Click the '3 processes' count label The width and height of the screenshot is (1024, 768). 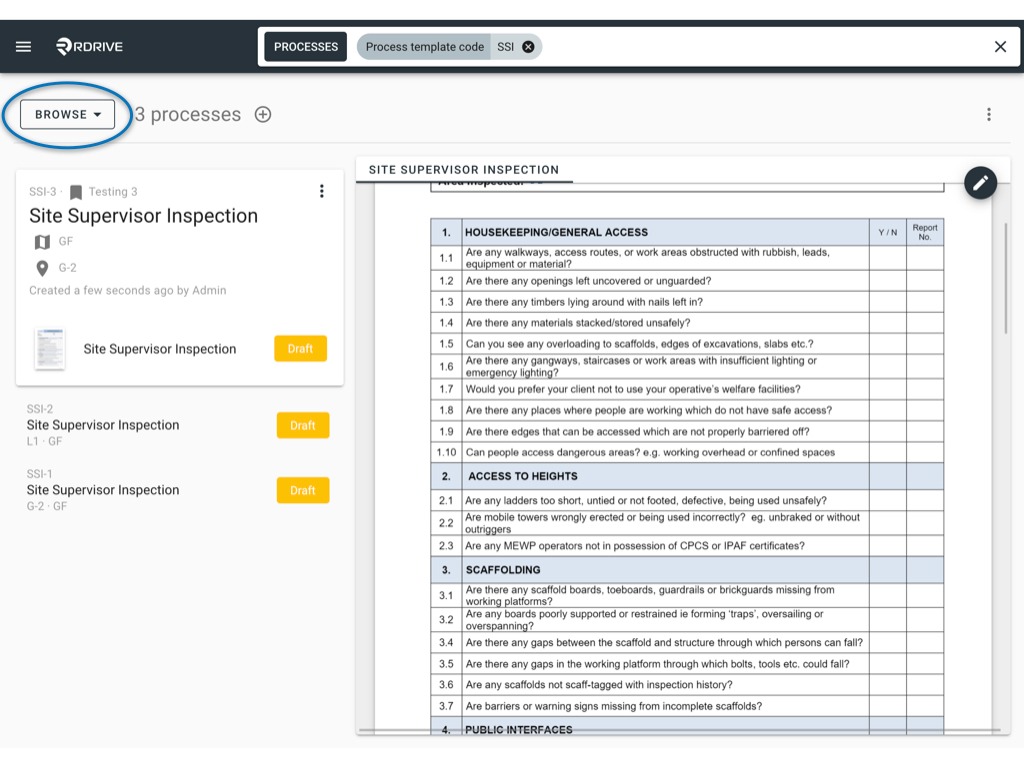188,114
